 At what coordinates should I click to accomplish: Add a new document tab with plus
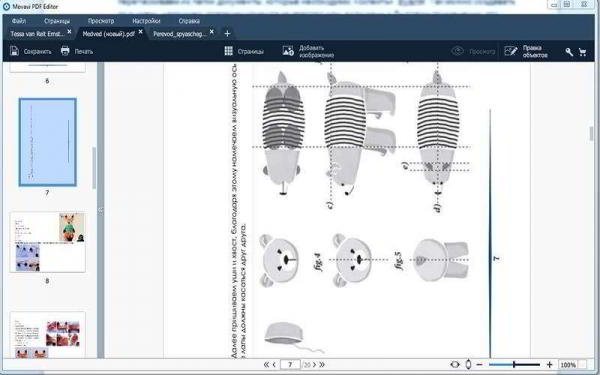227,34
